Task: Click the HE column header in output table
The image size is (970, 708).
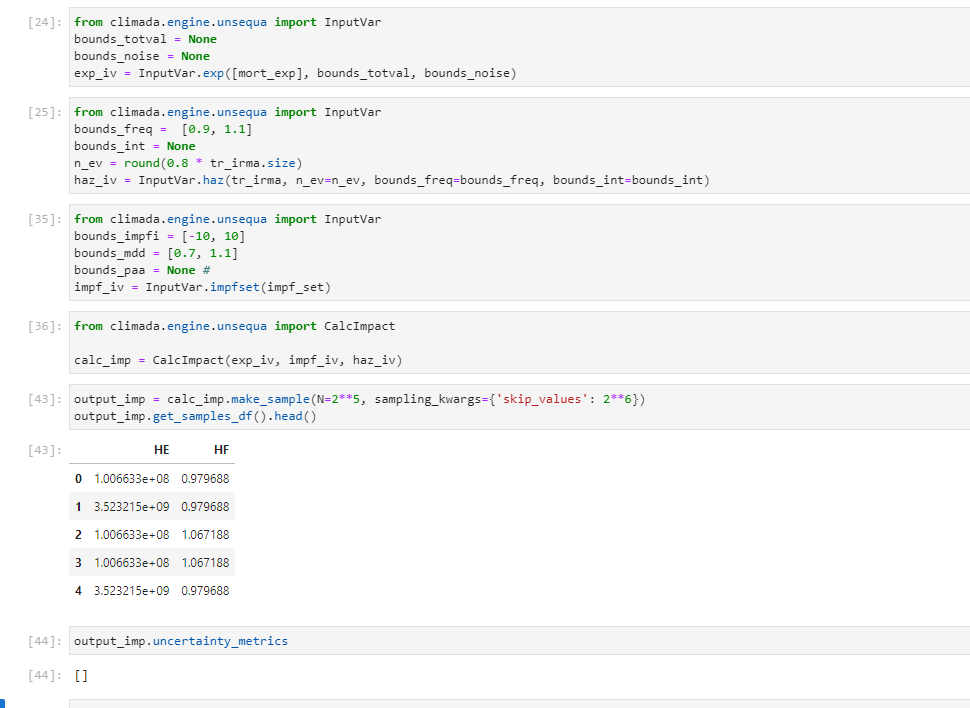Action: [161, 449]
